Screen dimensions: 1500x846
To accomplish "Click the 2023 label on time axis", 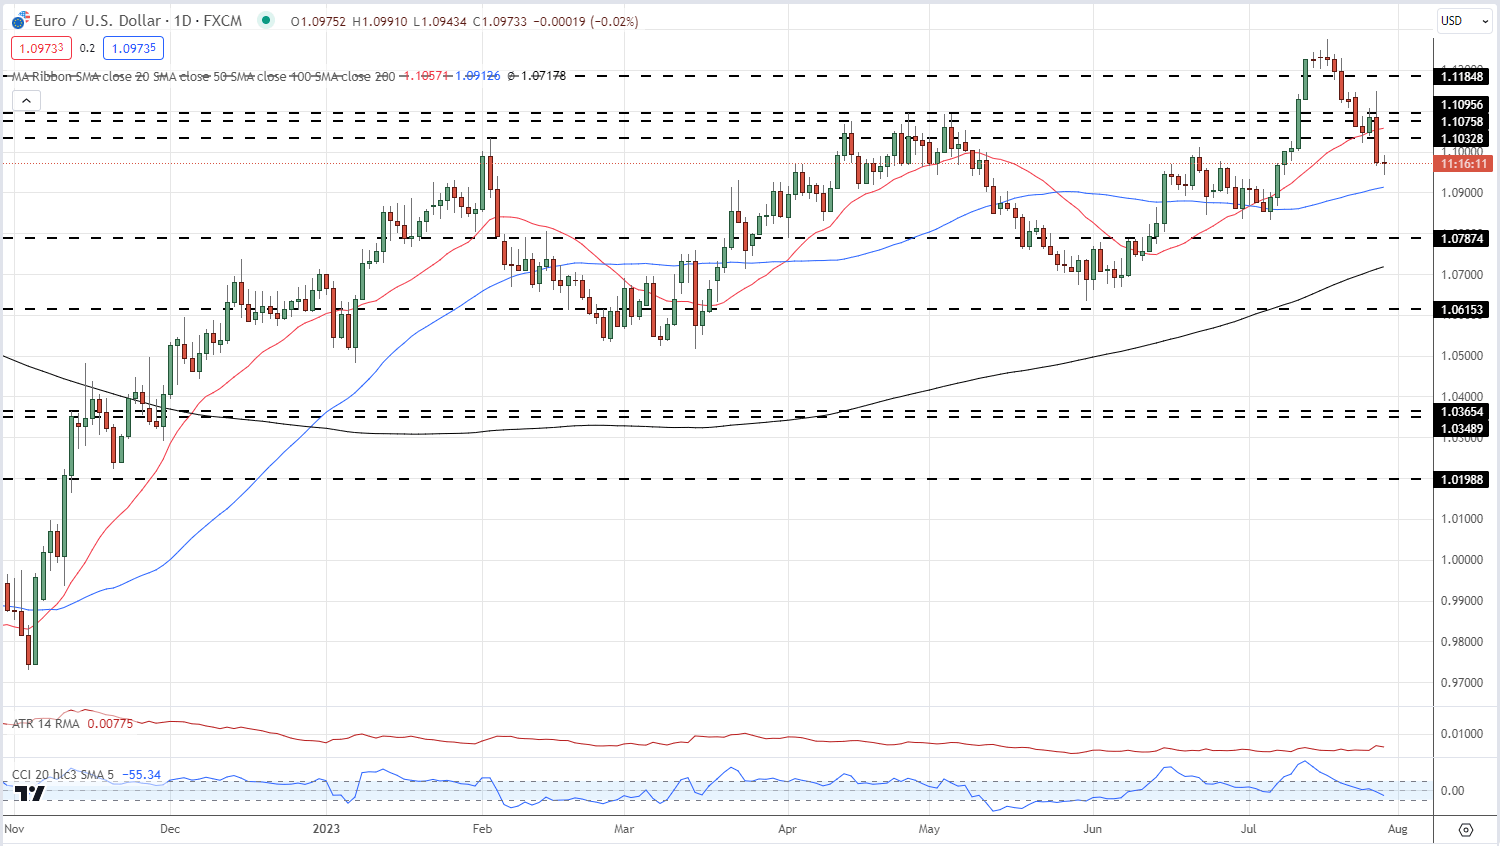I will [326, 829].
